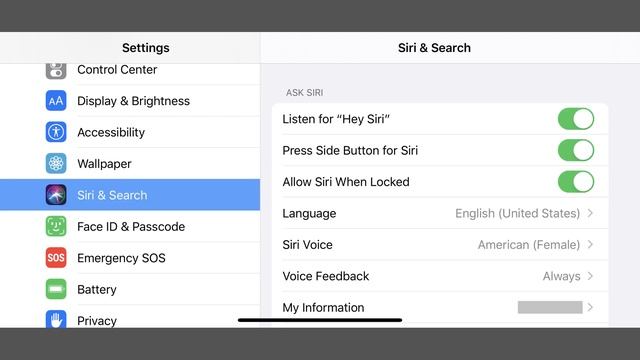This screenshot has height=360, width=640.
Task: Expand Language chevron beside English (United States)
Action: (x=590, y=213)
